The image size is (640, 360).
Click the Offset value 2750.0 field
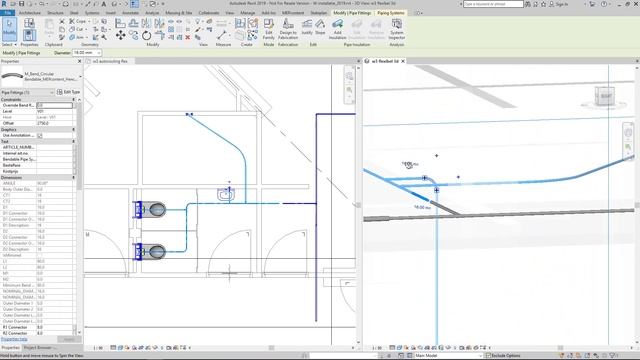(54, 123)
